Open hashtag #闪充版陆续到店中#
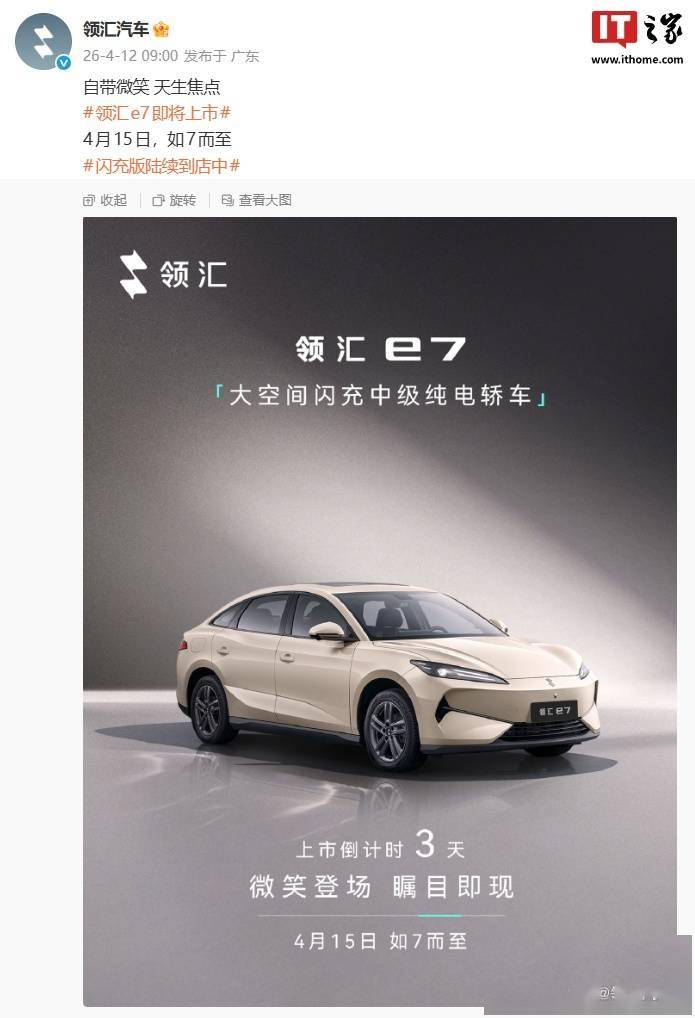This screenshot has width=695, height=1018. coord(162,166)
